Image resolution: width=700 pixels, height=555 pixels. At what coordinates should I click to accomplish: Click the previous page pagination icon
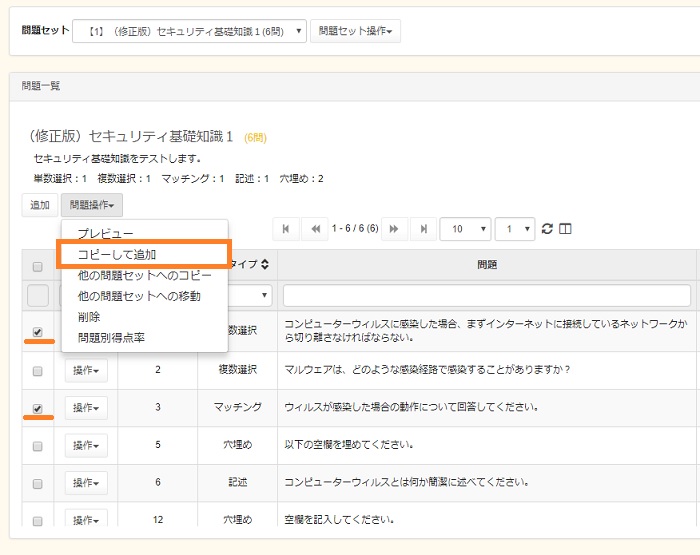315,229
